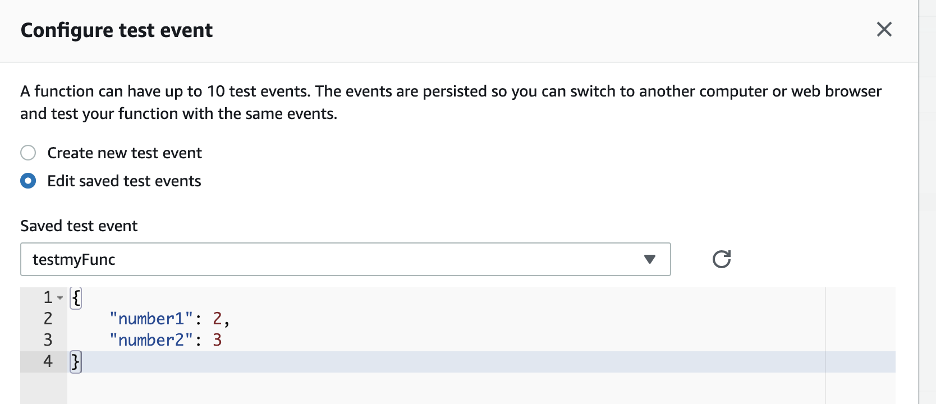Viewport: 936px width, 404px height.
Task: Click the saved test event dropdown arrow
Action: (650, 260)
